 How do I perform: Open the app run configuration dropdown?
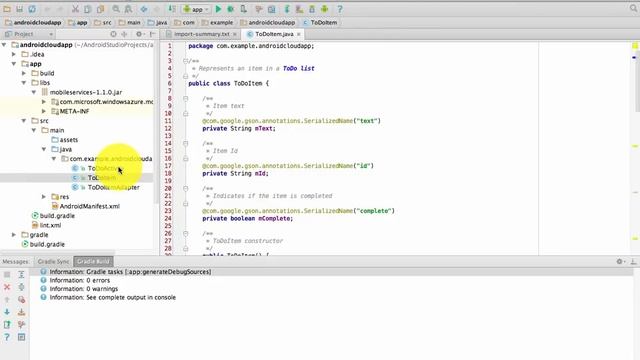197,9
